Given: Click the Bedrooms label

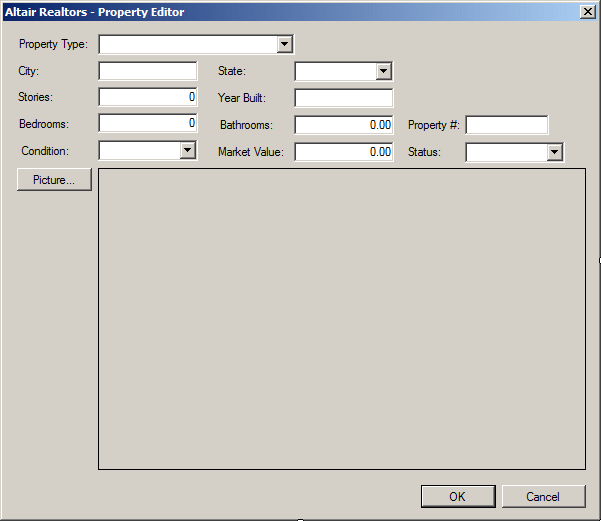Looking at the screenshot, I should (44, 124).
